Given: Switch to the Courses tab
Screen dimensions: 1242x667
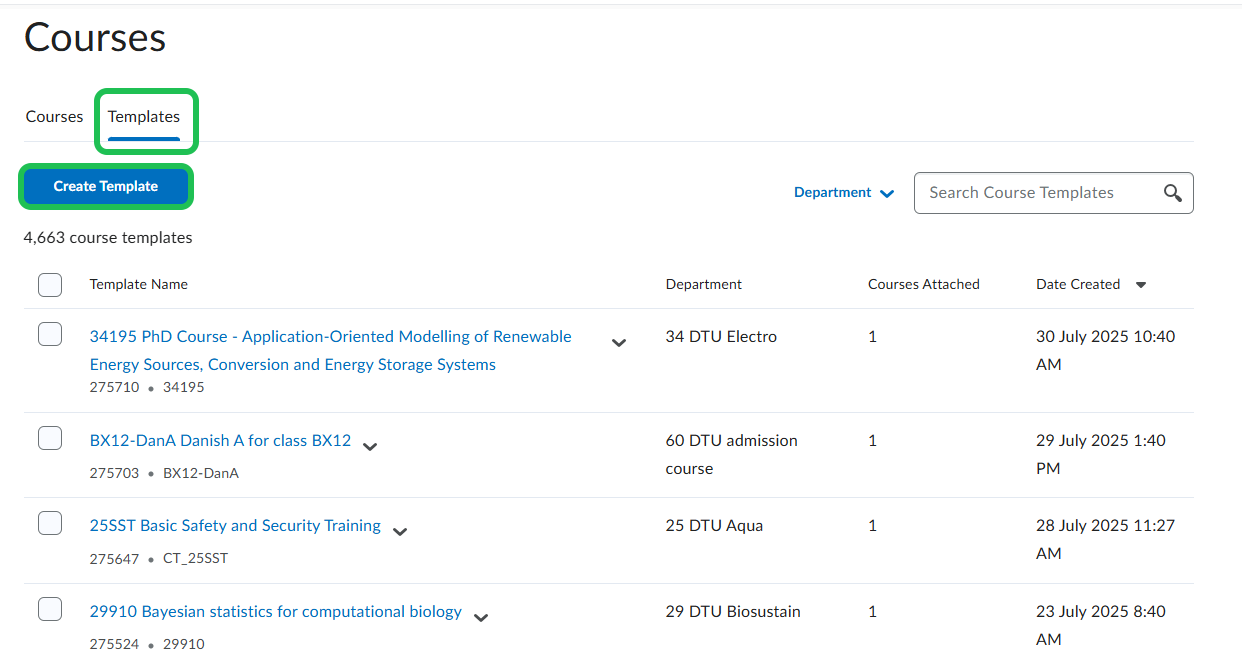Looking at the screenshot, I should [54, 117].
